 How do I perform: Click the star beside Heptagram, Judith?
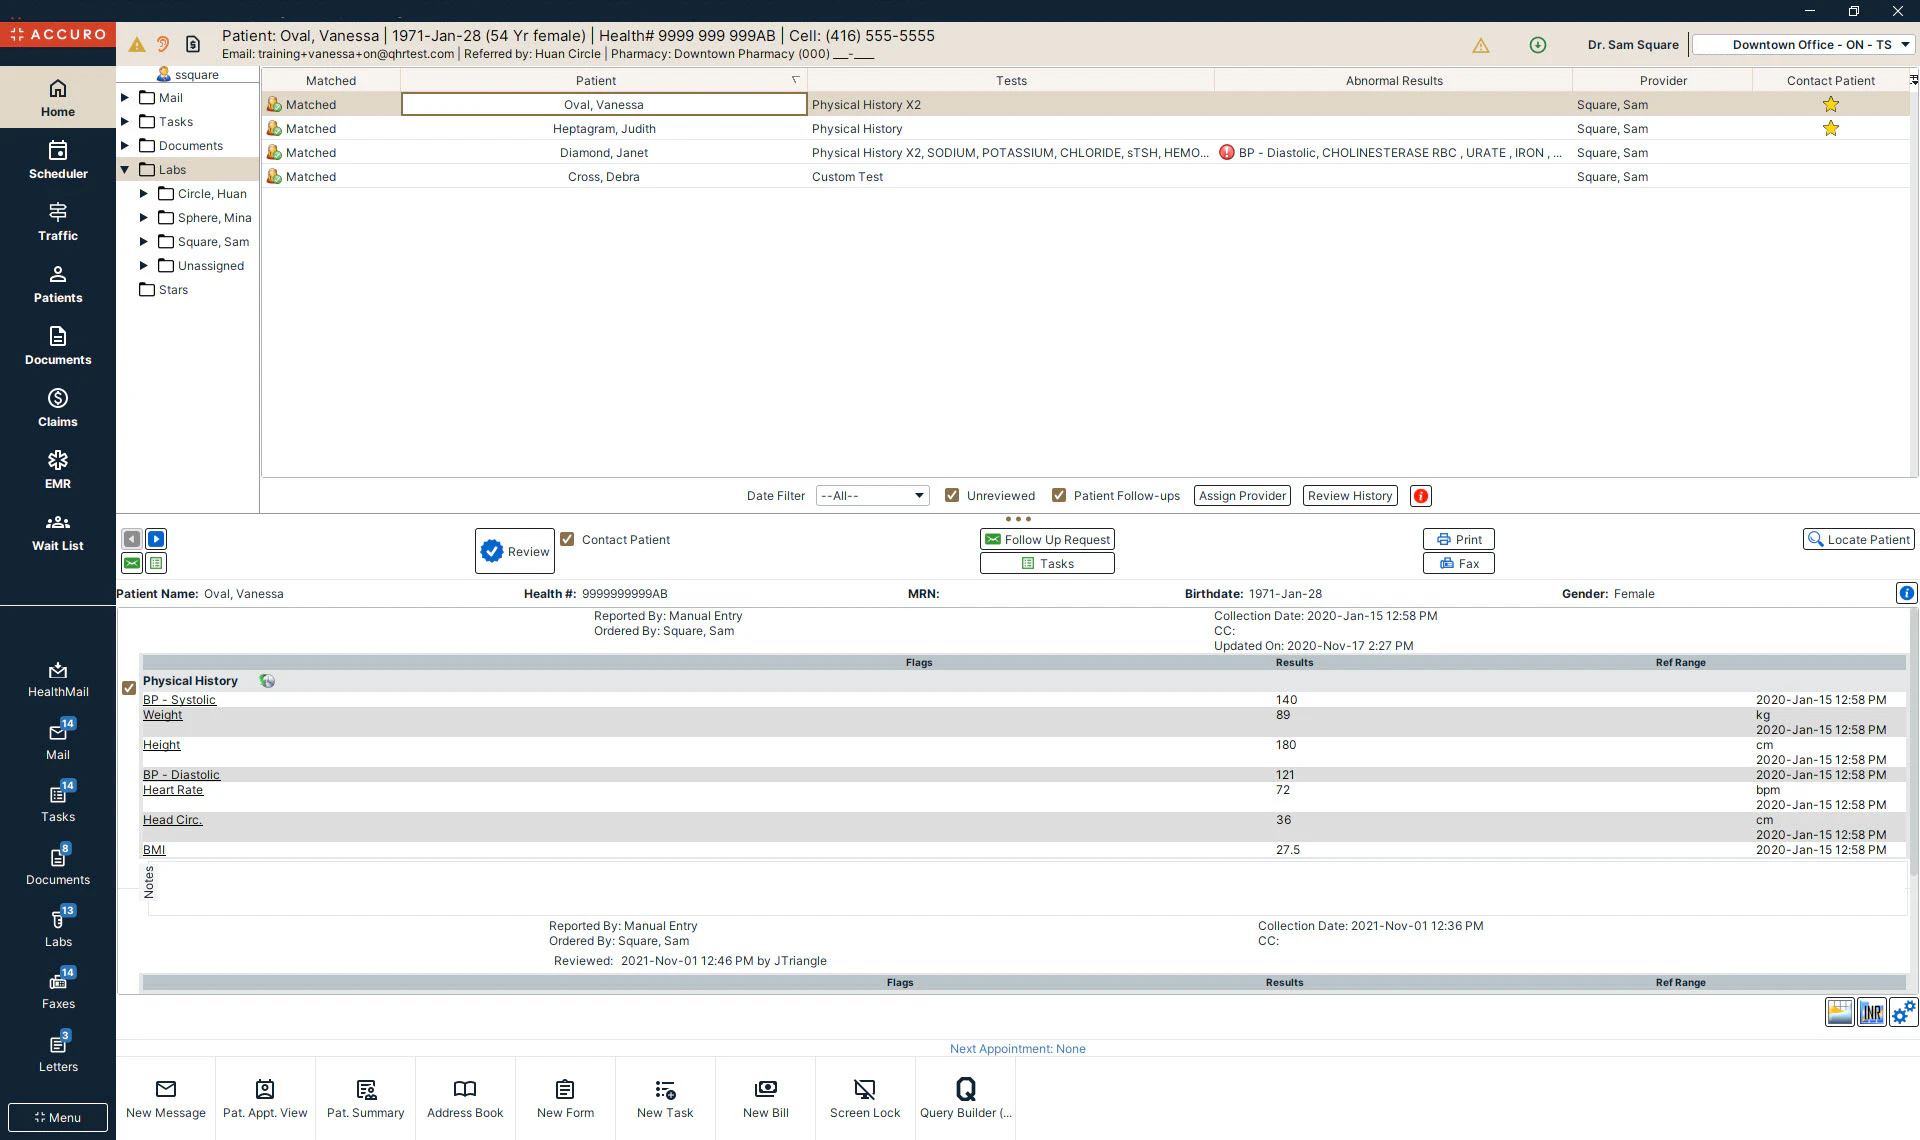coord(1831,128)
